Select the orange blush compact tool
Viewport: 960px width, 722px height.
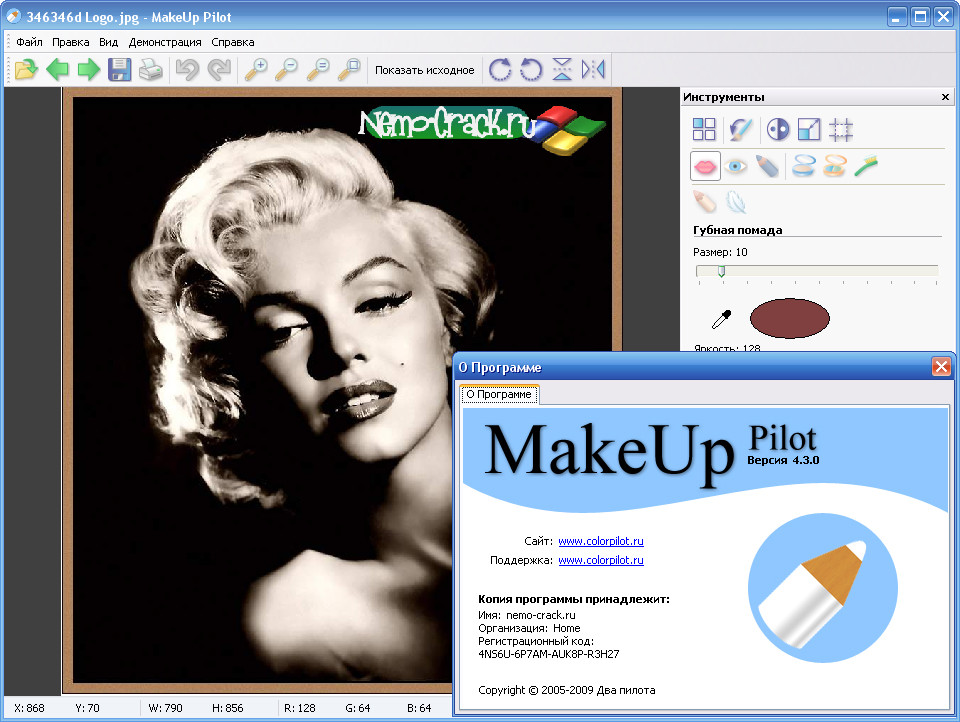[x=834, y=166]
